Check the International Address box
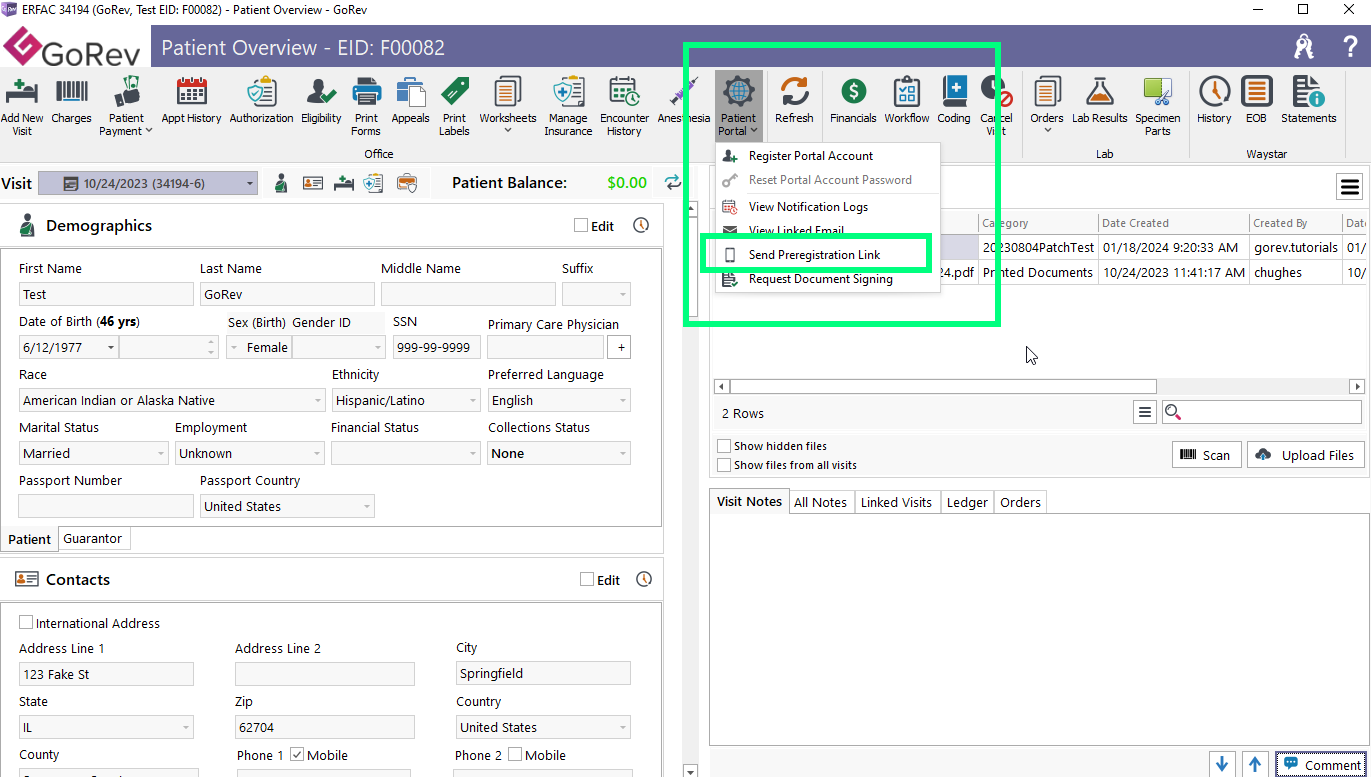Viewport: 1371px width, 777px height. [26, 623]
